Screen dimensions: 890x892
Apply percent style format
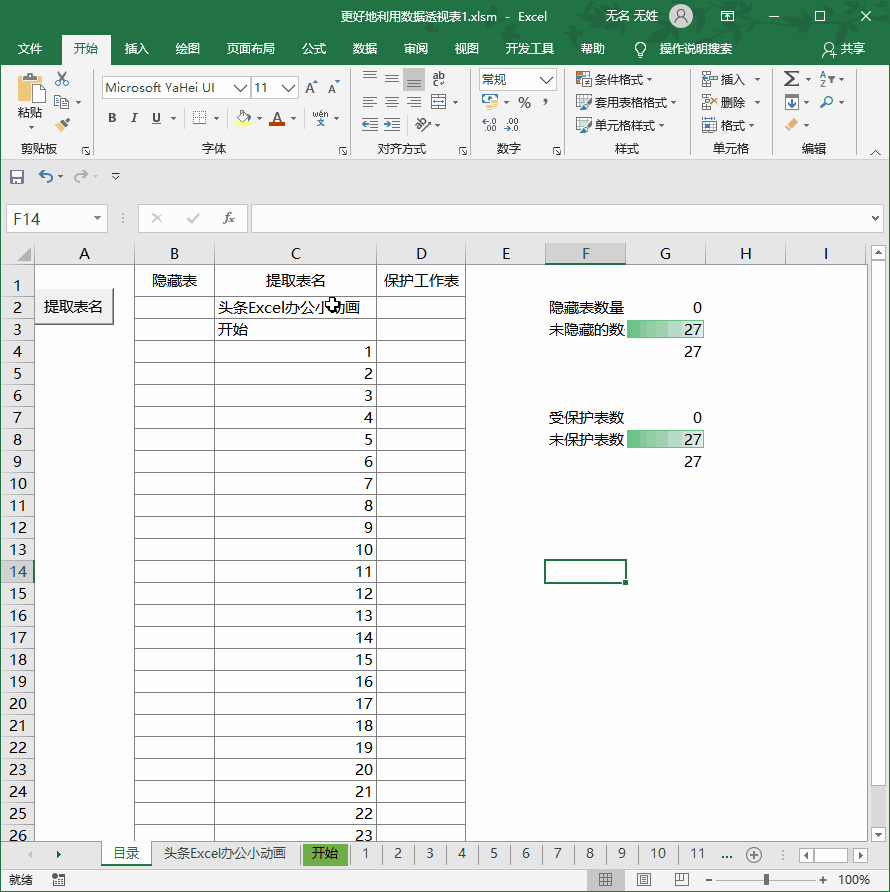(x=524, y=102)
